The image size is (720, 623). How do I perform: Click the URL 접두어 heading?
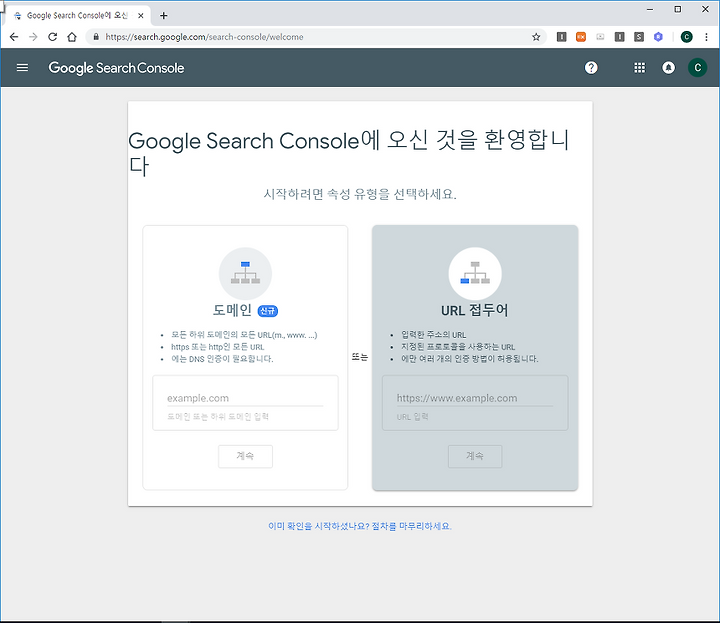[475, 310]
